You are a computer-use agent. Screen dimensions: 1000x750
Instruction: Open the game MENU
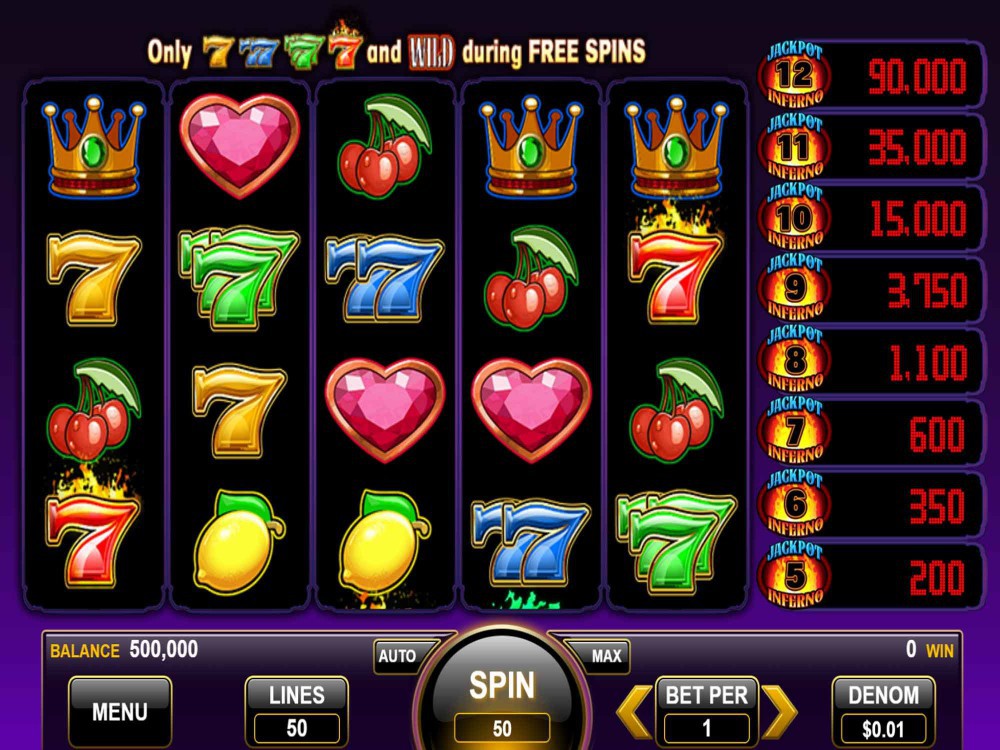[120, 711]
